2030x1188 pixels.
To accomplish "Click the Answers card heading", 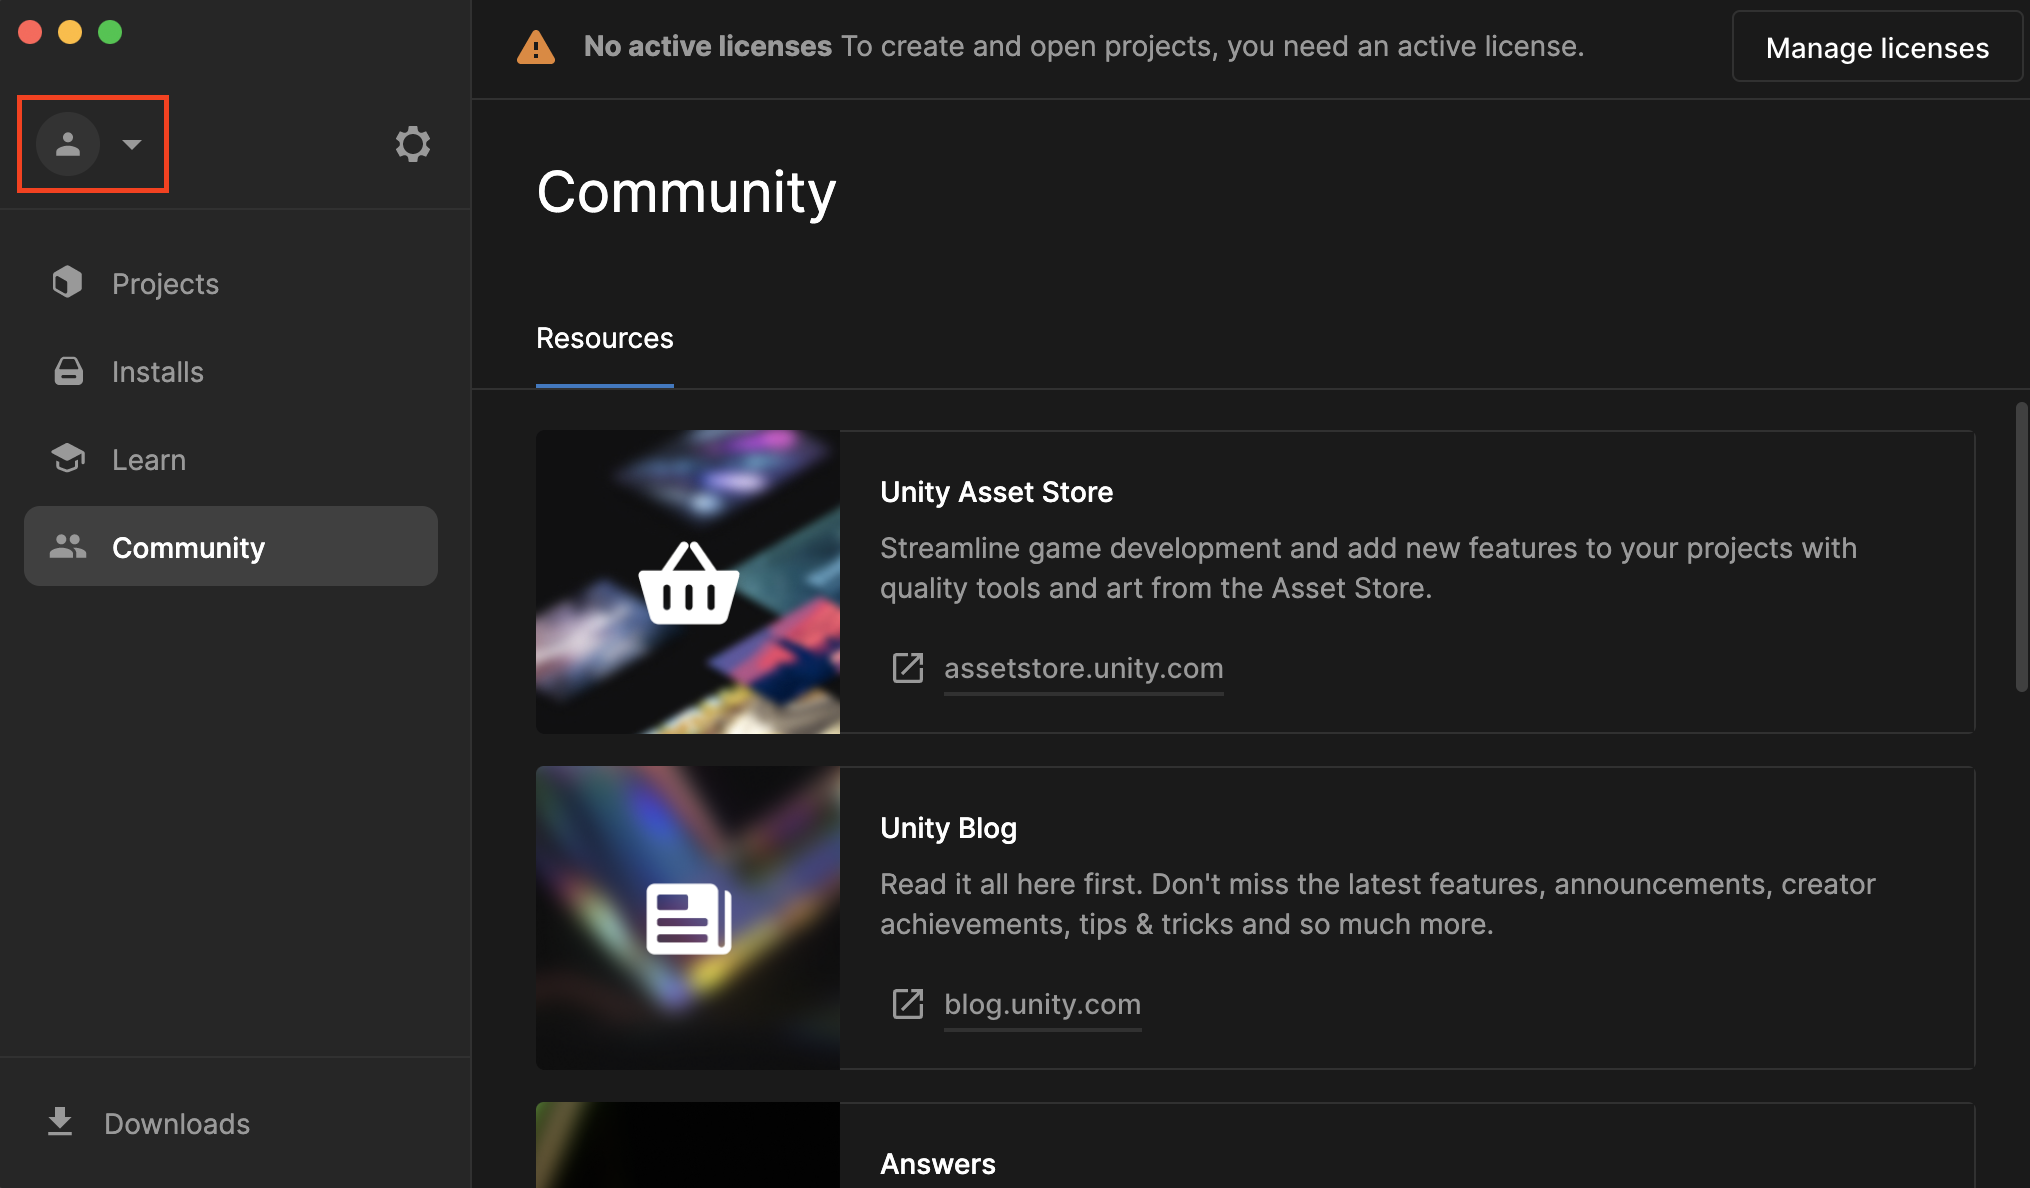I will click(x=937, y=1164).
